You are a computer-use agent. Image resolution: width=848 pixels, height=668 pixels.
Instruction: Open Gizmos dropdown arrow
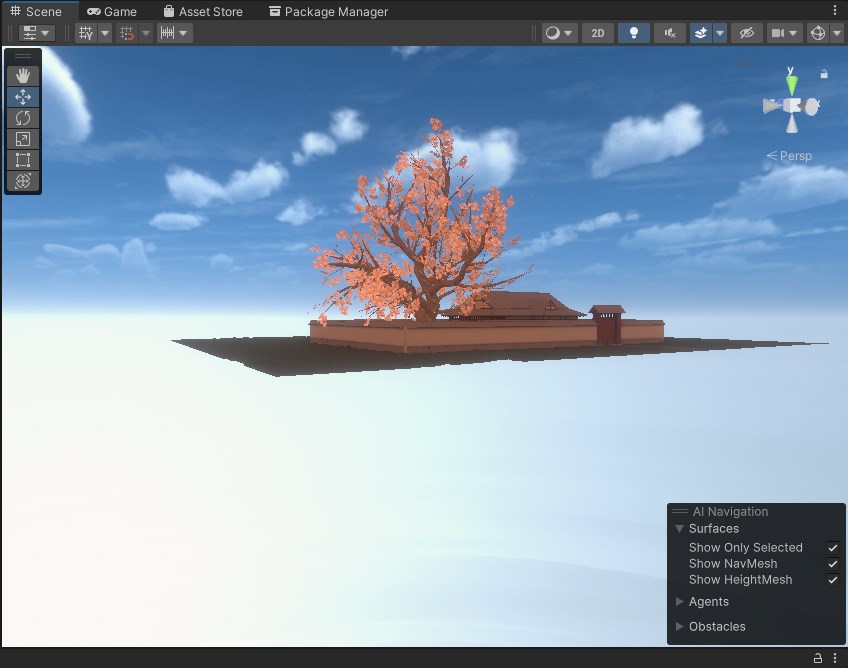[837, 33]
